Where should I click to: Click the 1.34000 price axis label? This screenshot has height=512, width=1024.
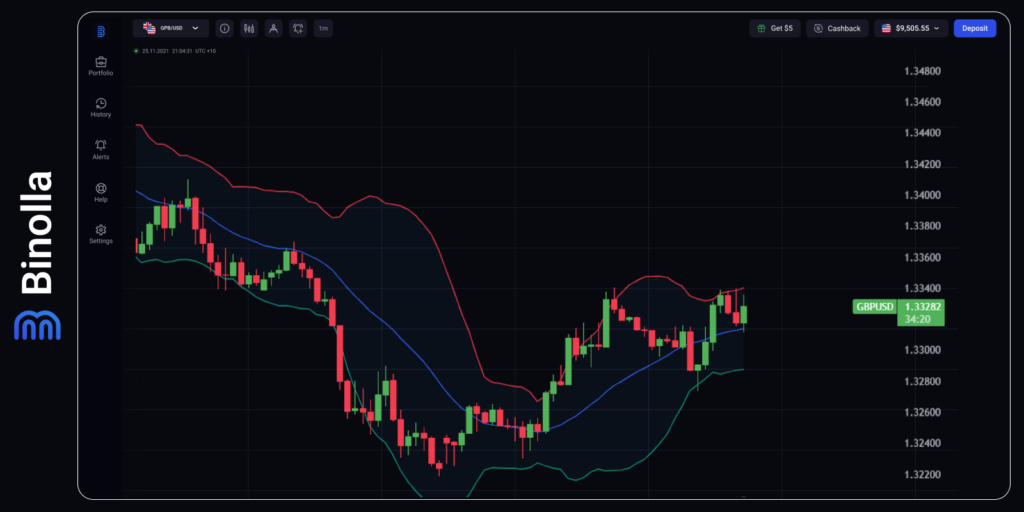[922, 195]
